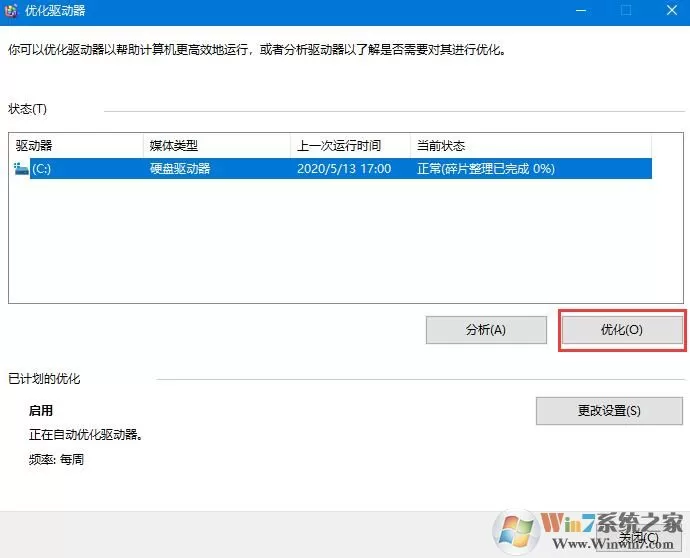Sort by the 驱动器 column header
This screenshot has height=558, width=690.
click(x=76, y=146)
